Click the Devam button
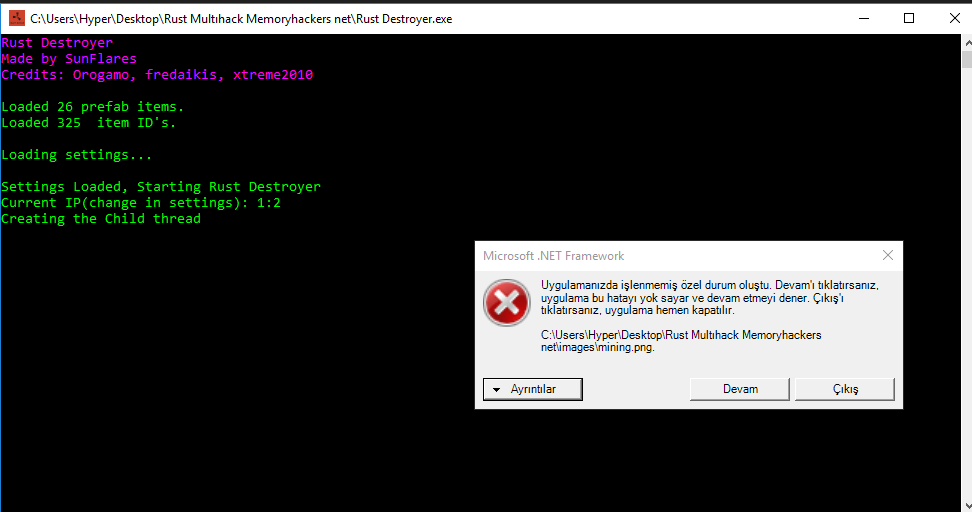972x512 pixels. [x=740, y=389]
